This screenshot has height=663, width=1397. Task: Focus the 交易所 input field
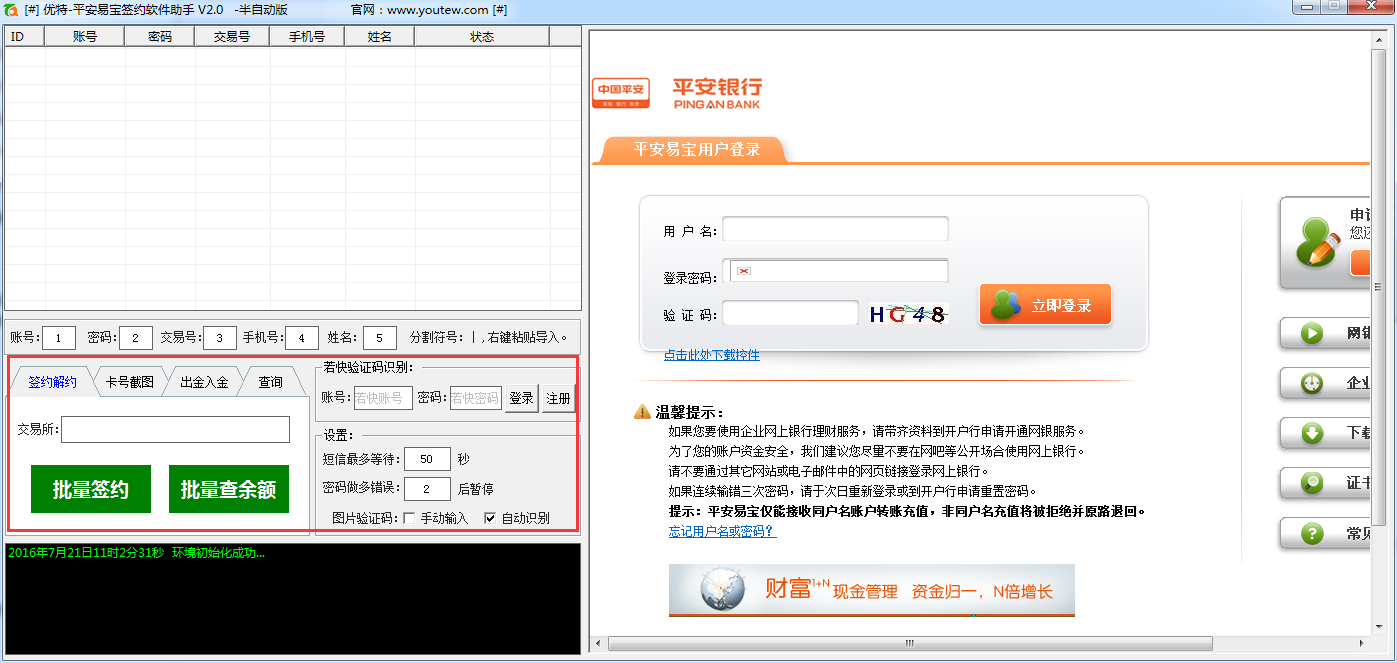tap(176, 430)
